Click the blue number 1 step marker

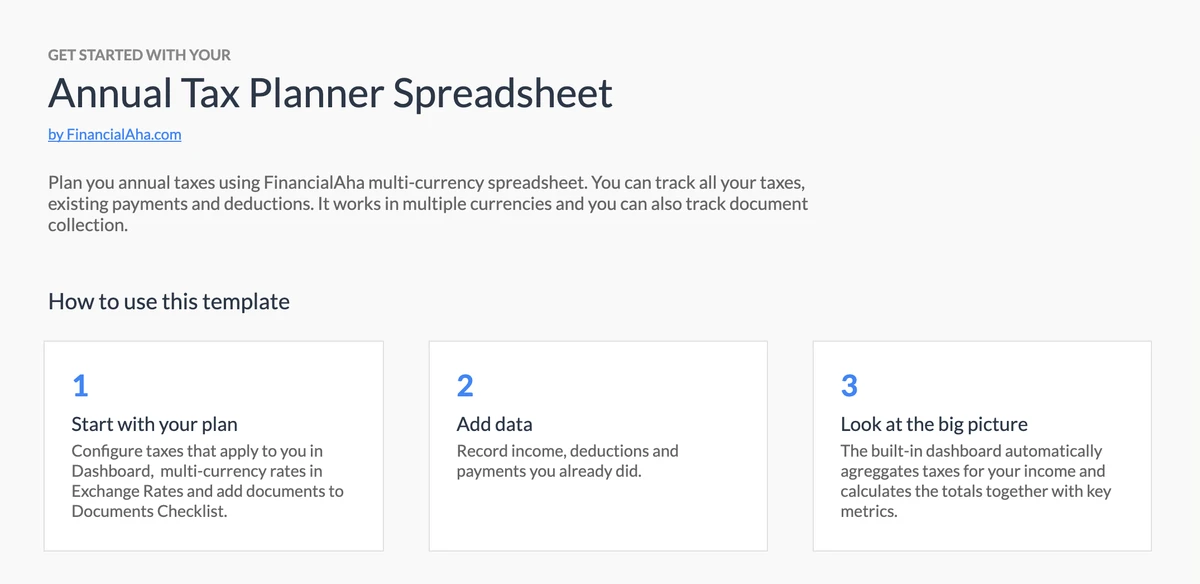click(80, 386)
